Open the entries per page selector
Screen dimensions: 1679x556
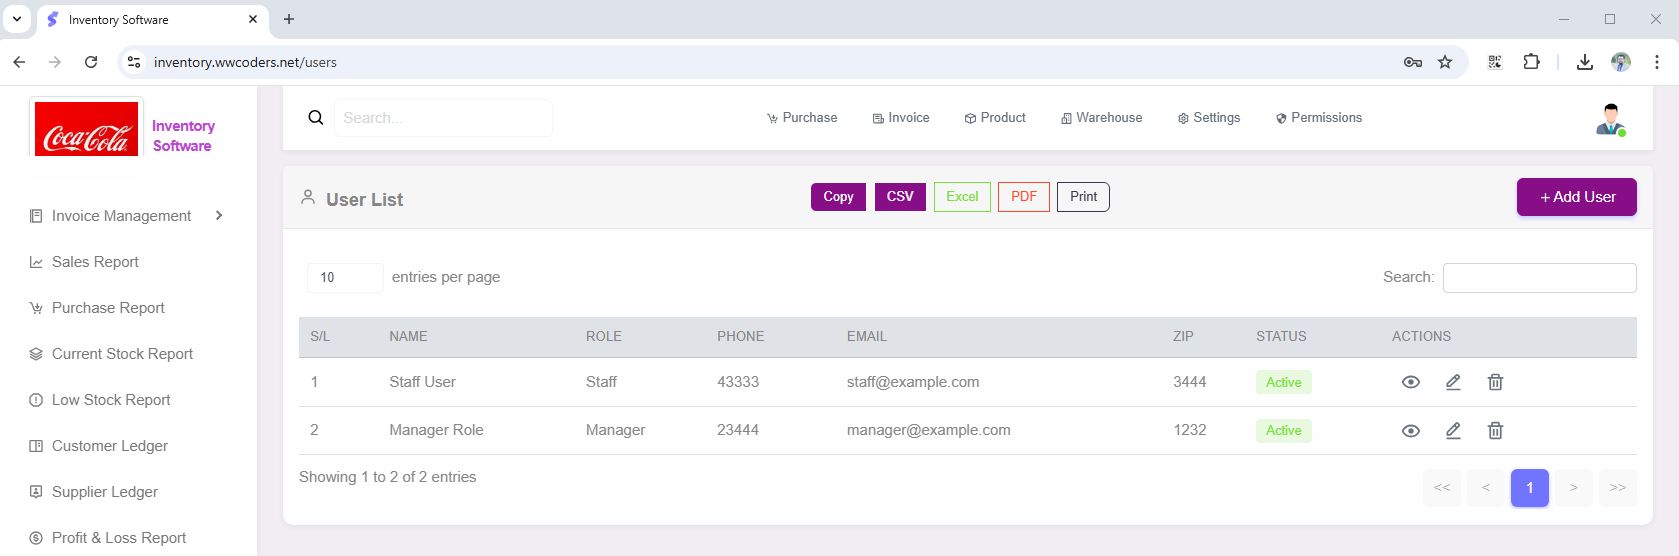pos(344,278)
